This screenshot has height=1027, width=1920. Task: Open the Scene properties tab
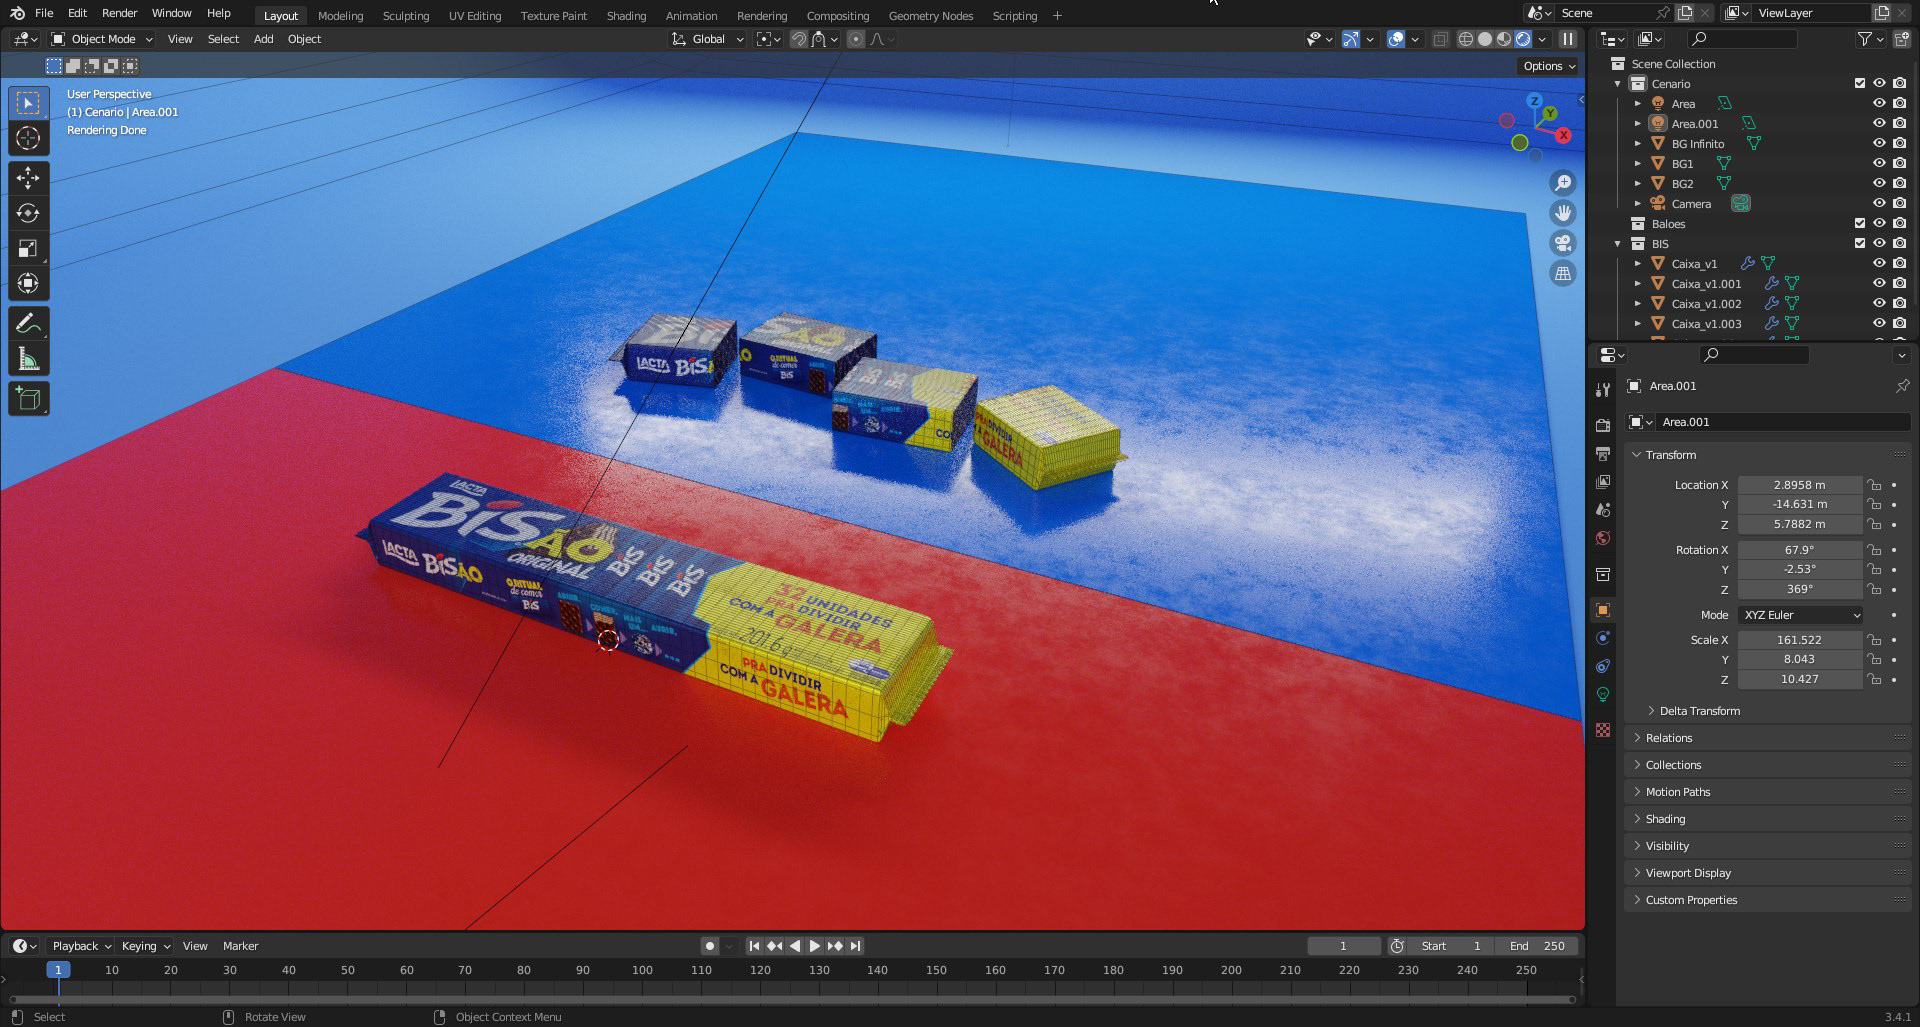pyautogui.click(x=1603, y=510)
